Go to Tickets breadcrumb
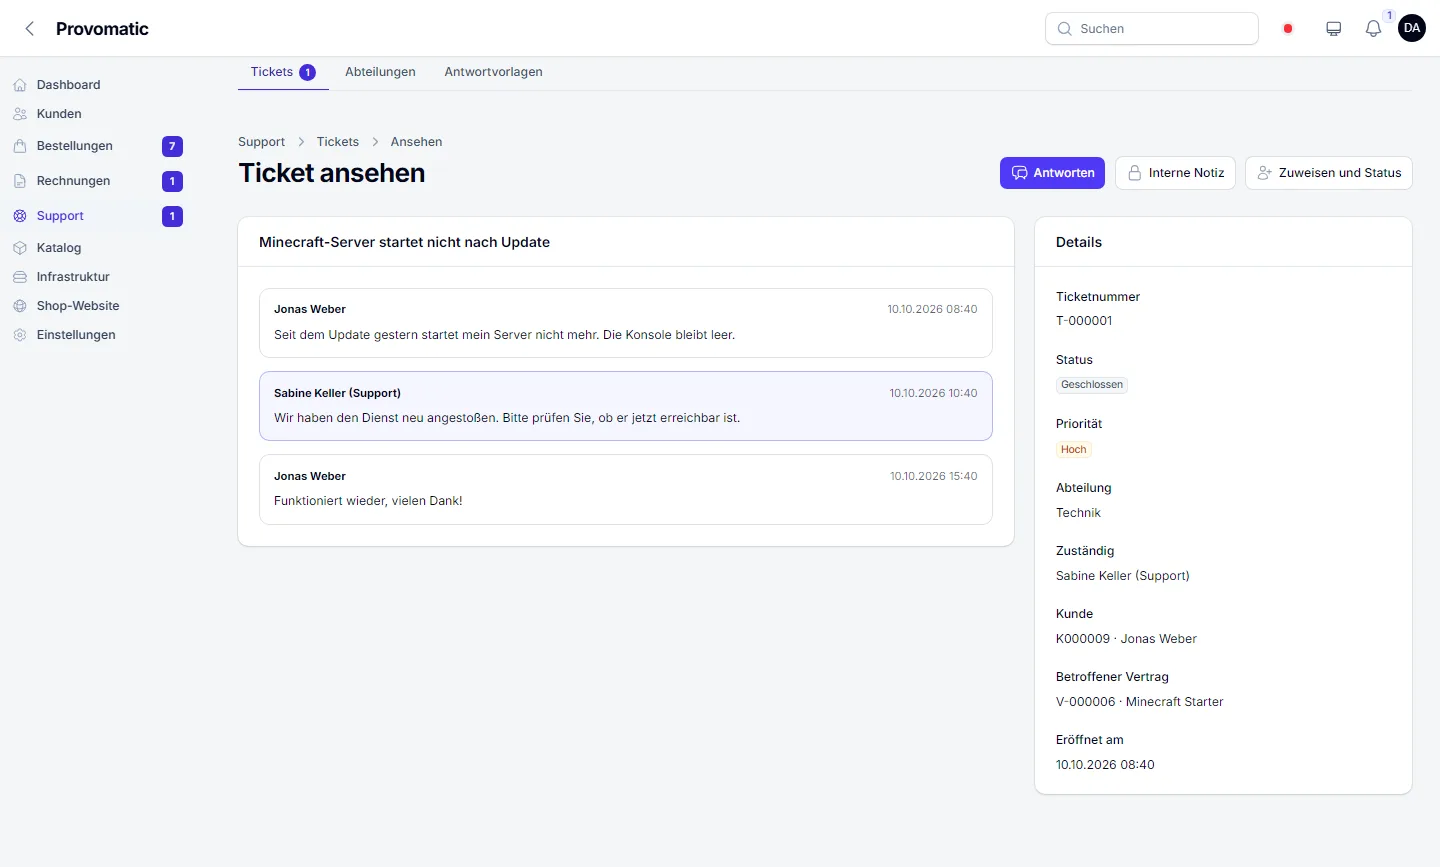 point(337,142)
